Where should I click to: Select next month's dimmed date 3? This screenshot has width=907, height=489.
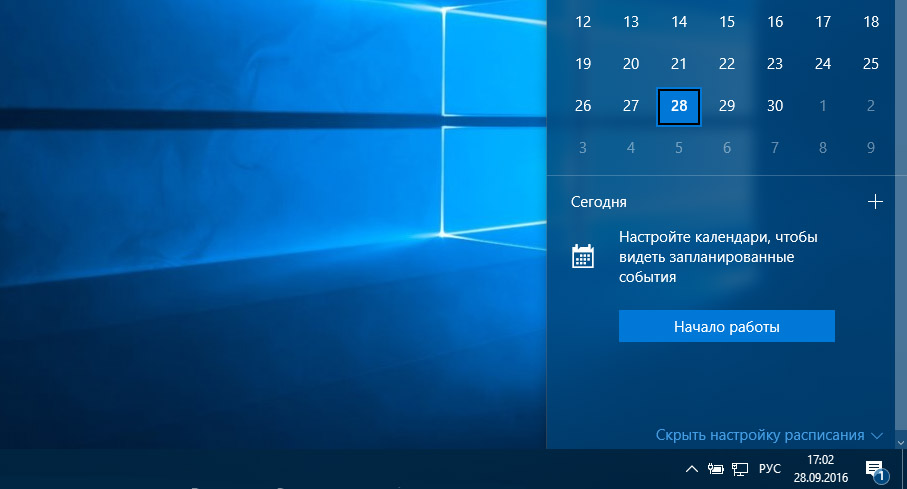tap(583, 148)
